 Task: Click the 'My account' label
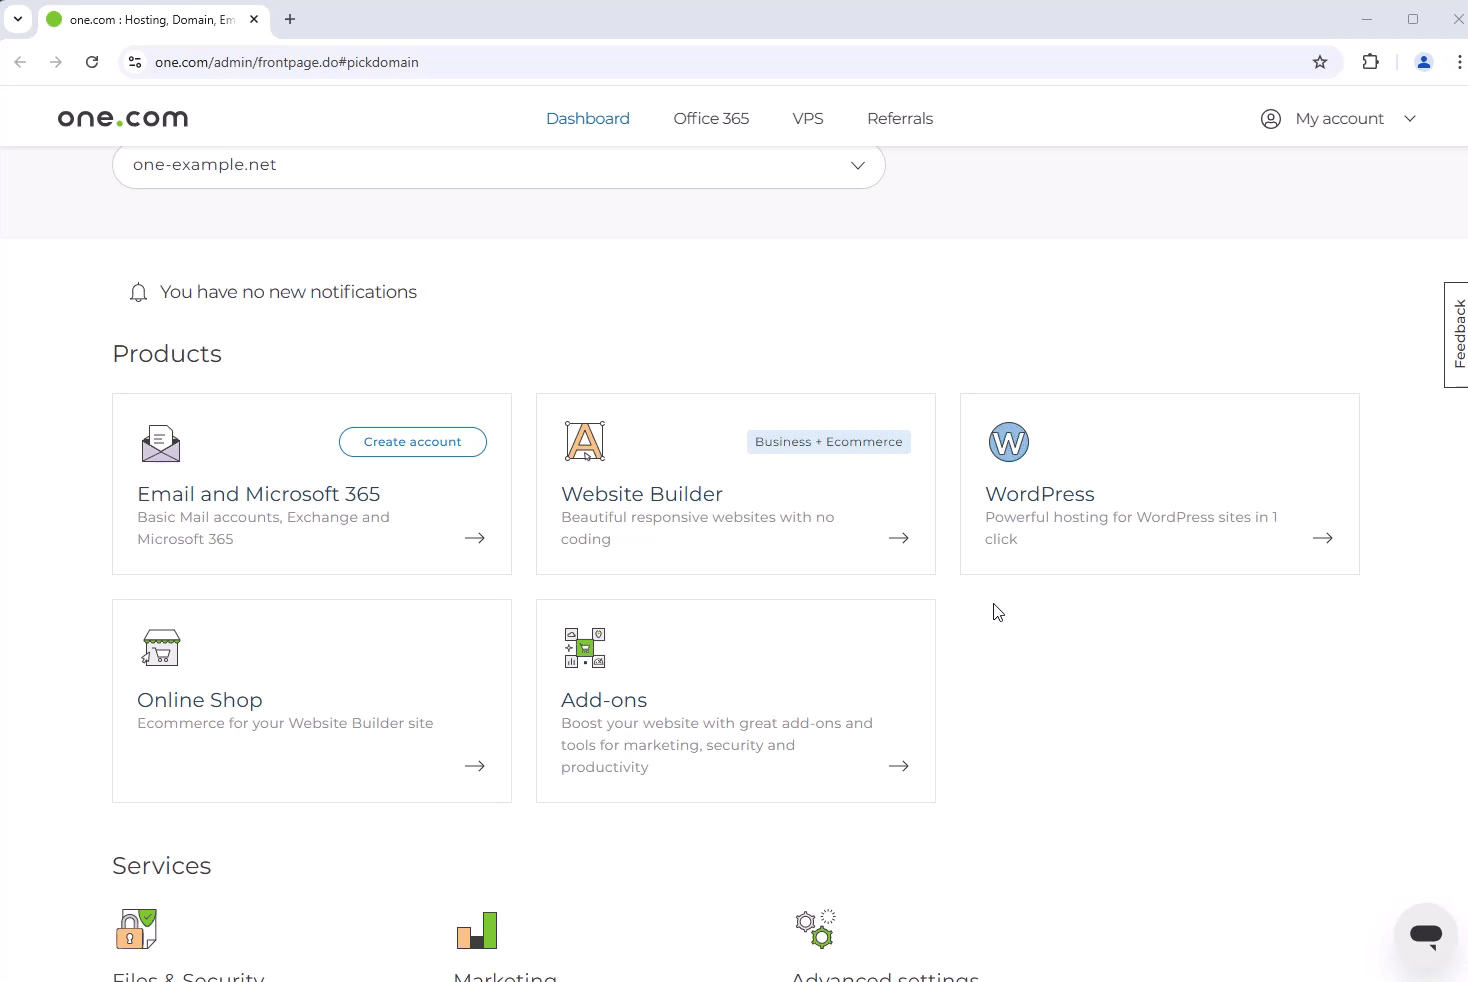1340,119
